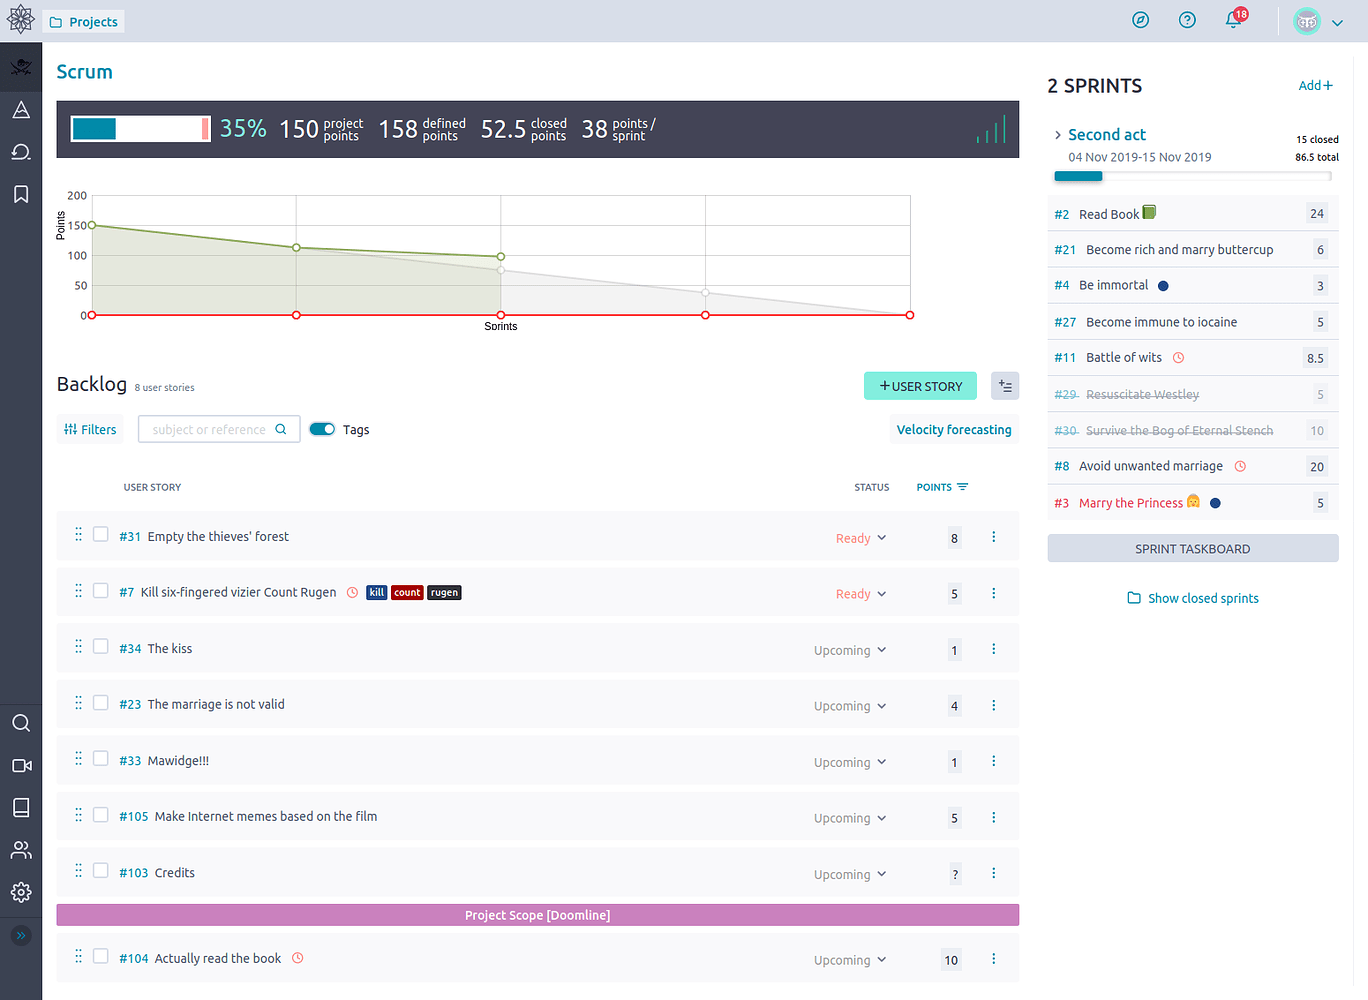Viewport: 1368px width, 1000px height.
Task: Toggle the Tags switch off
Action: [322, 429]
